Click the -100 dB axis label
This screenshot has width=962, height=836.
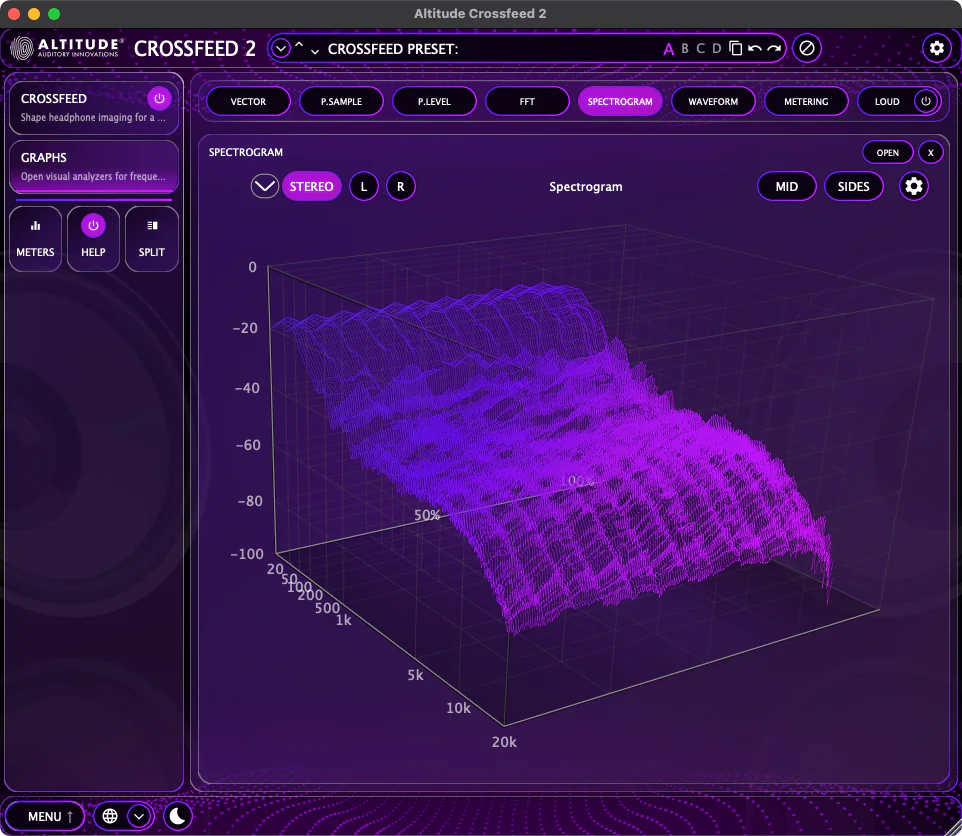click(247, 554)
